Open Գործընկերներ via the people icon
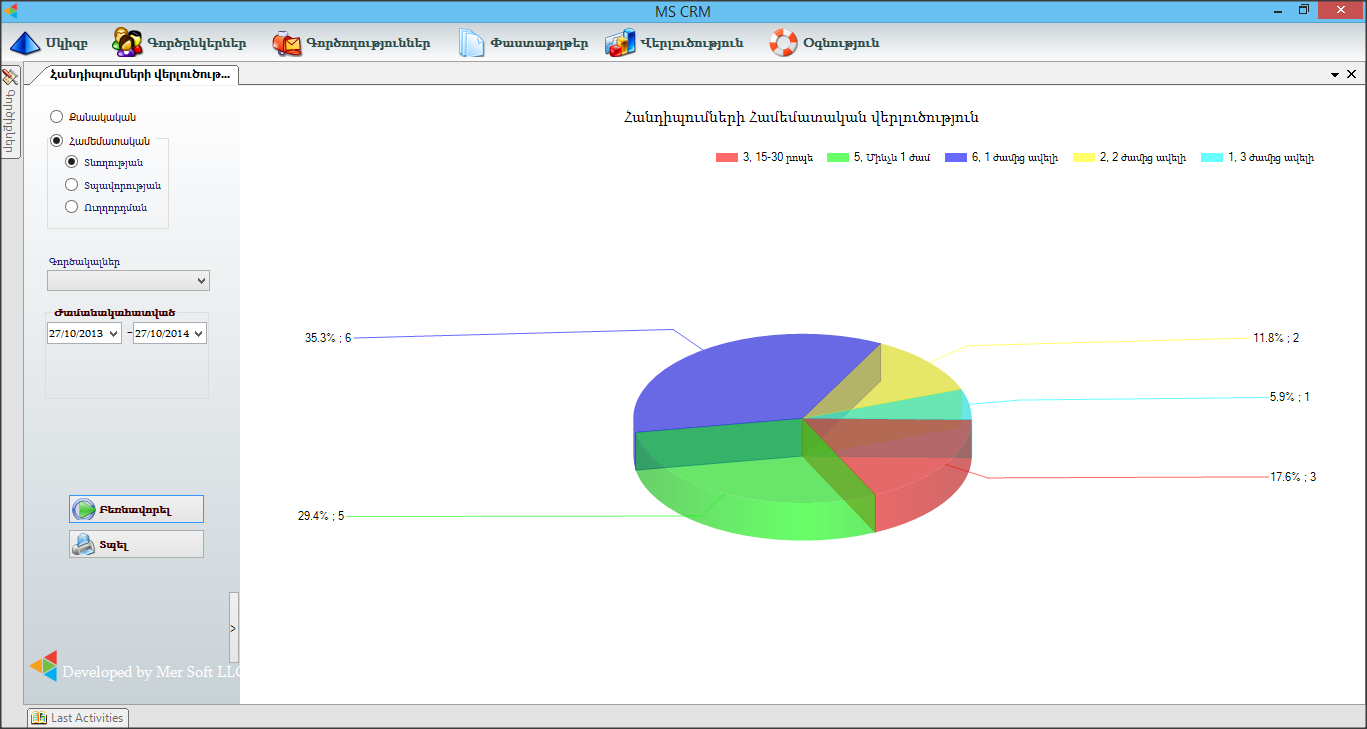The height and width of the screenshot is (729, 1367). (126, 43)
